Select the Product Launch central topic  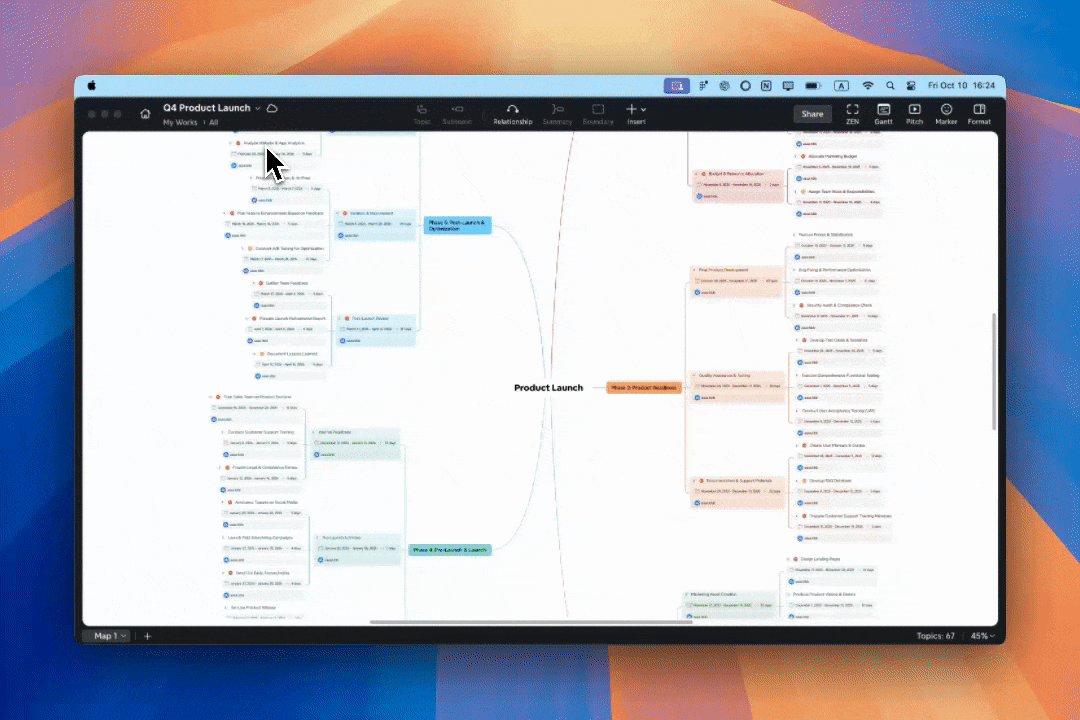click(x=548, y=388)
